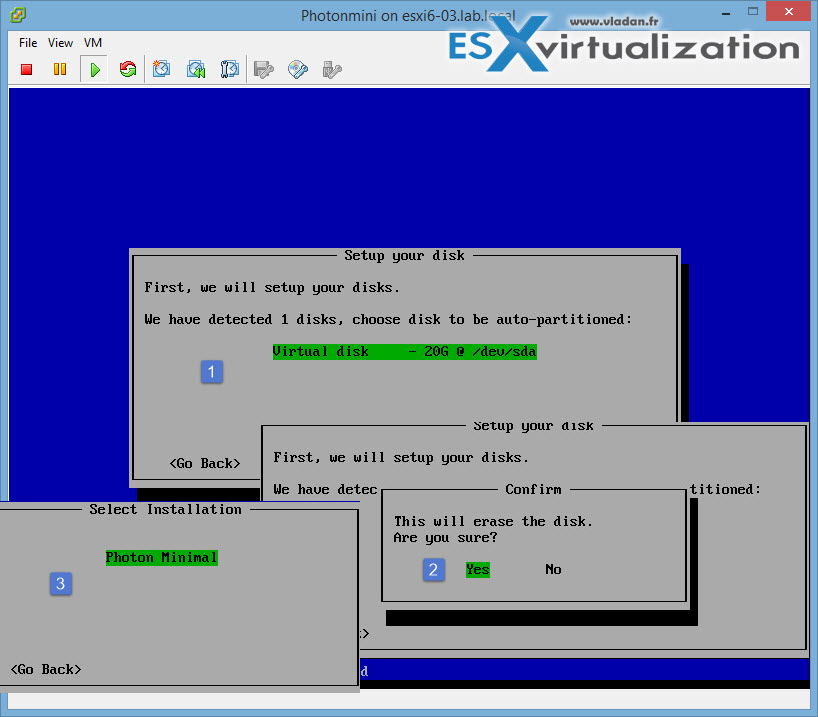Click the floppy drive connect icon
Viewport: 818px width, 717px height.
pos(264,69)
